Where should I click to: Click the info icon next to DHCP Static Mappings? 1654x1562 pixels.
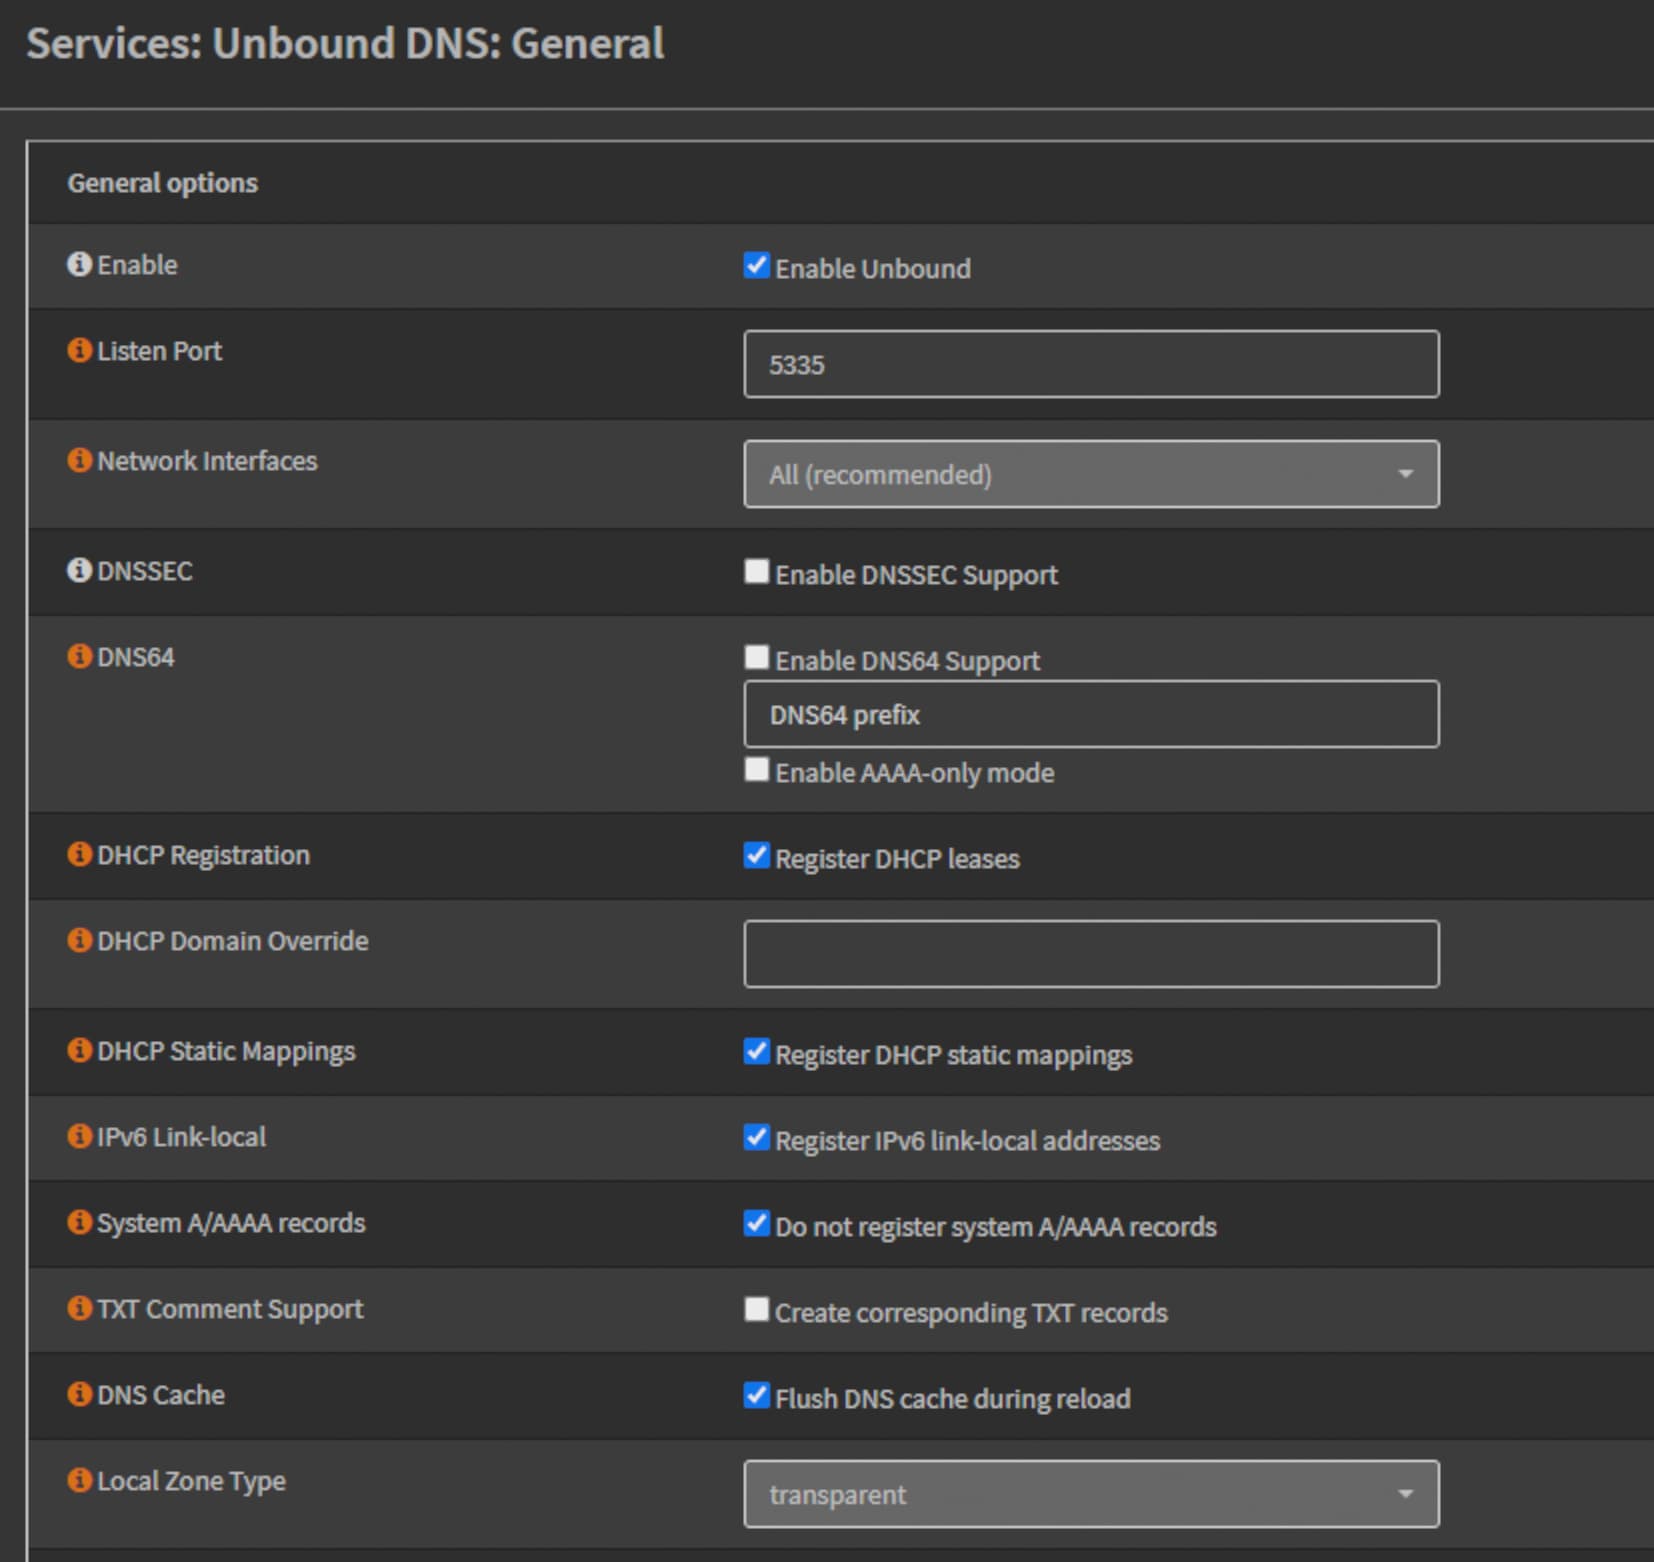point(79,1050)
